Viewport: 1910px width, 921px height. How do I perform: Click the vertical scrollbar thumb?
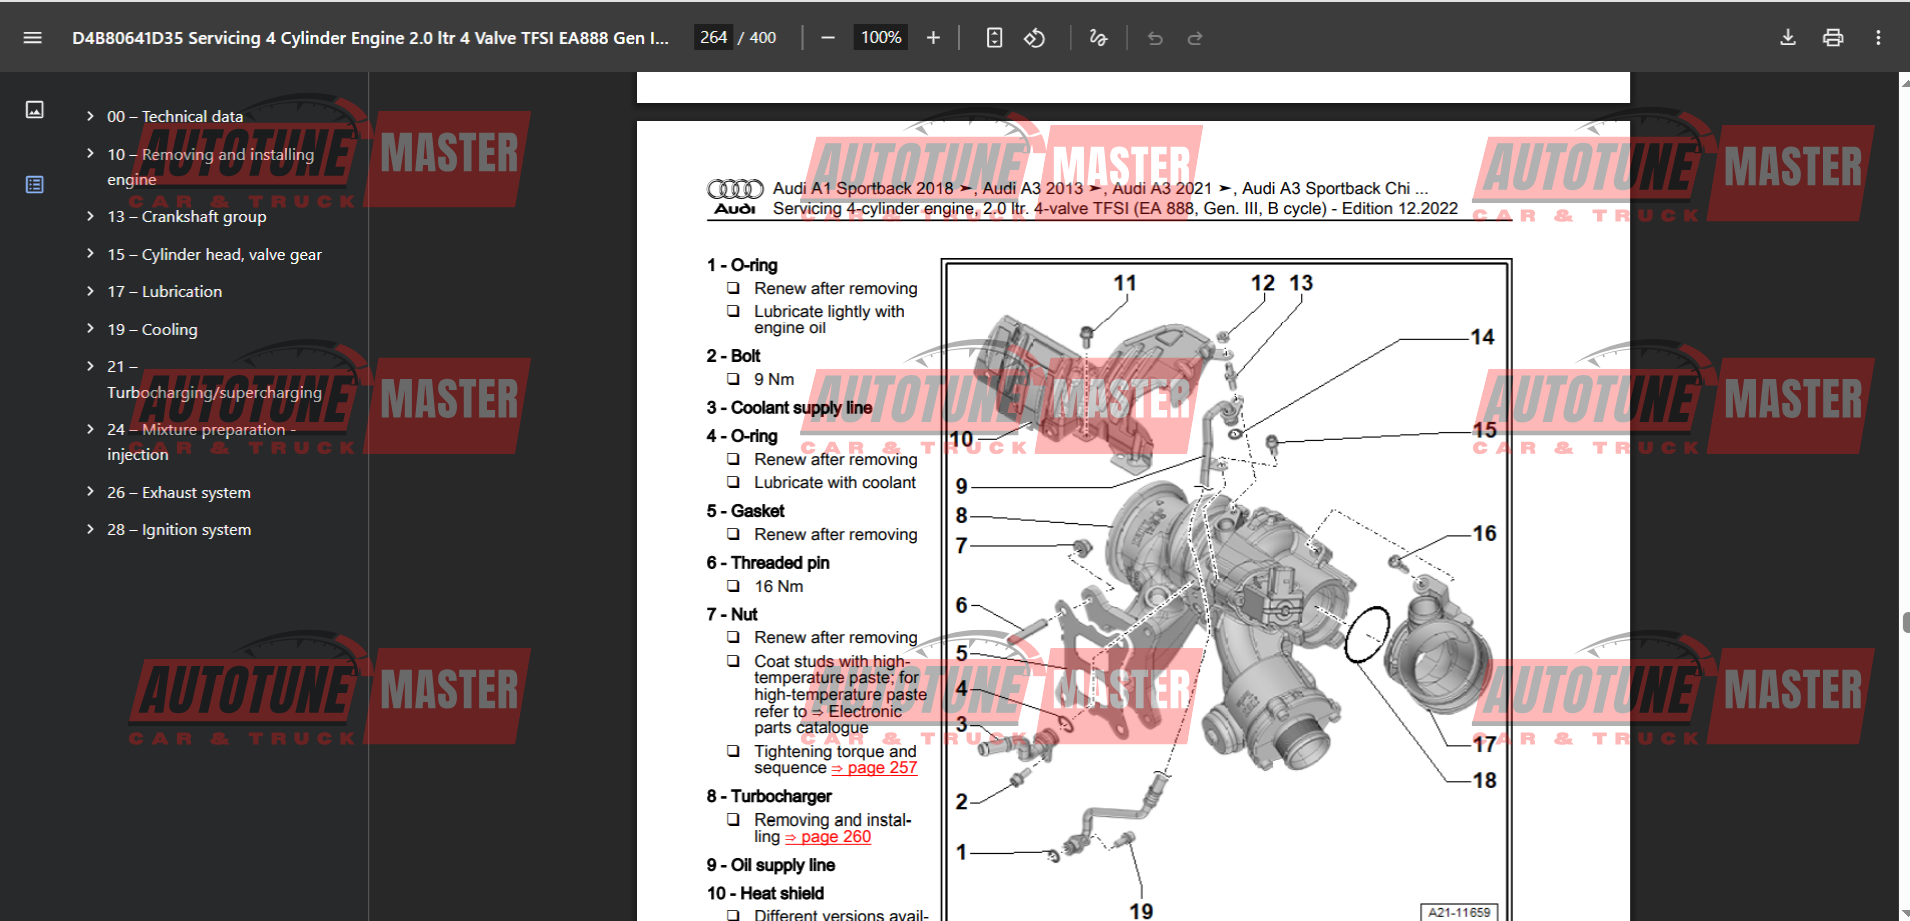point(1904,622)
